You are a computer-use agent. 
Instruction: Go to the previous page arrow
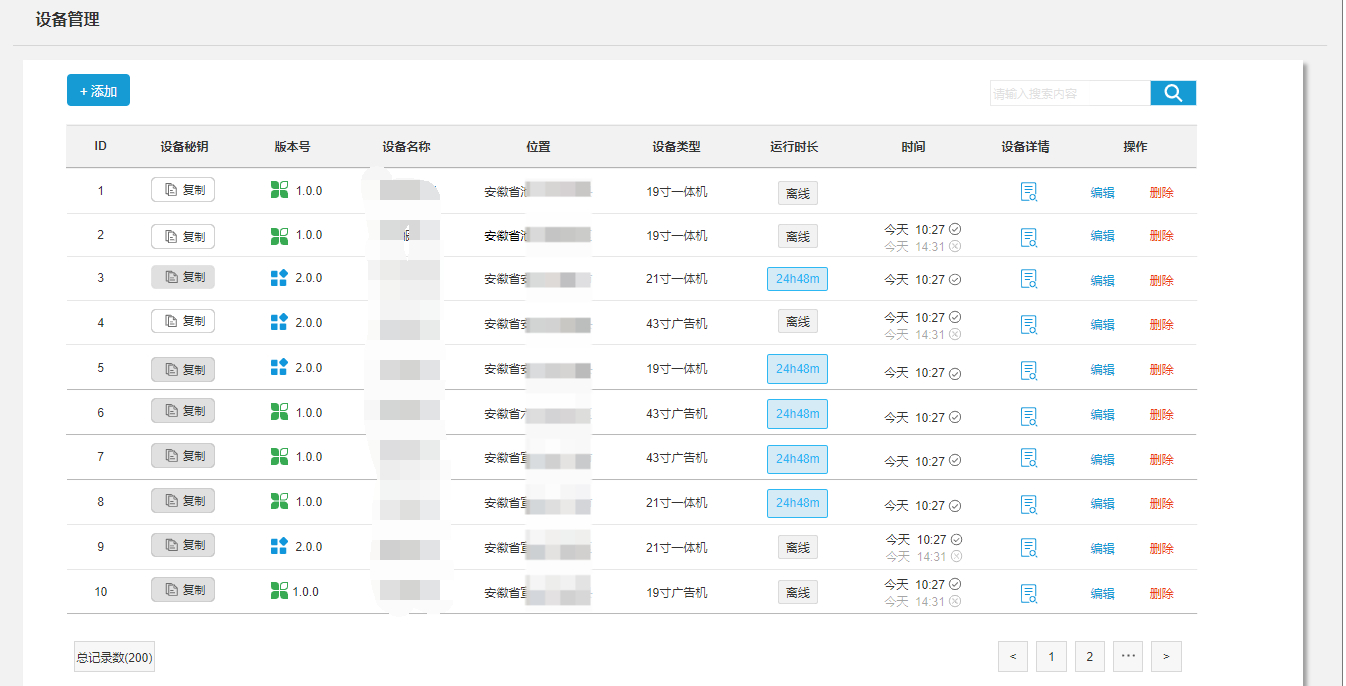(1013, 656)
